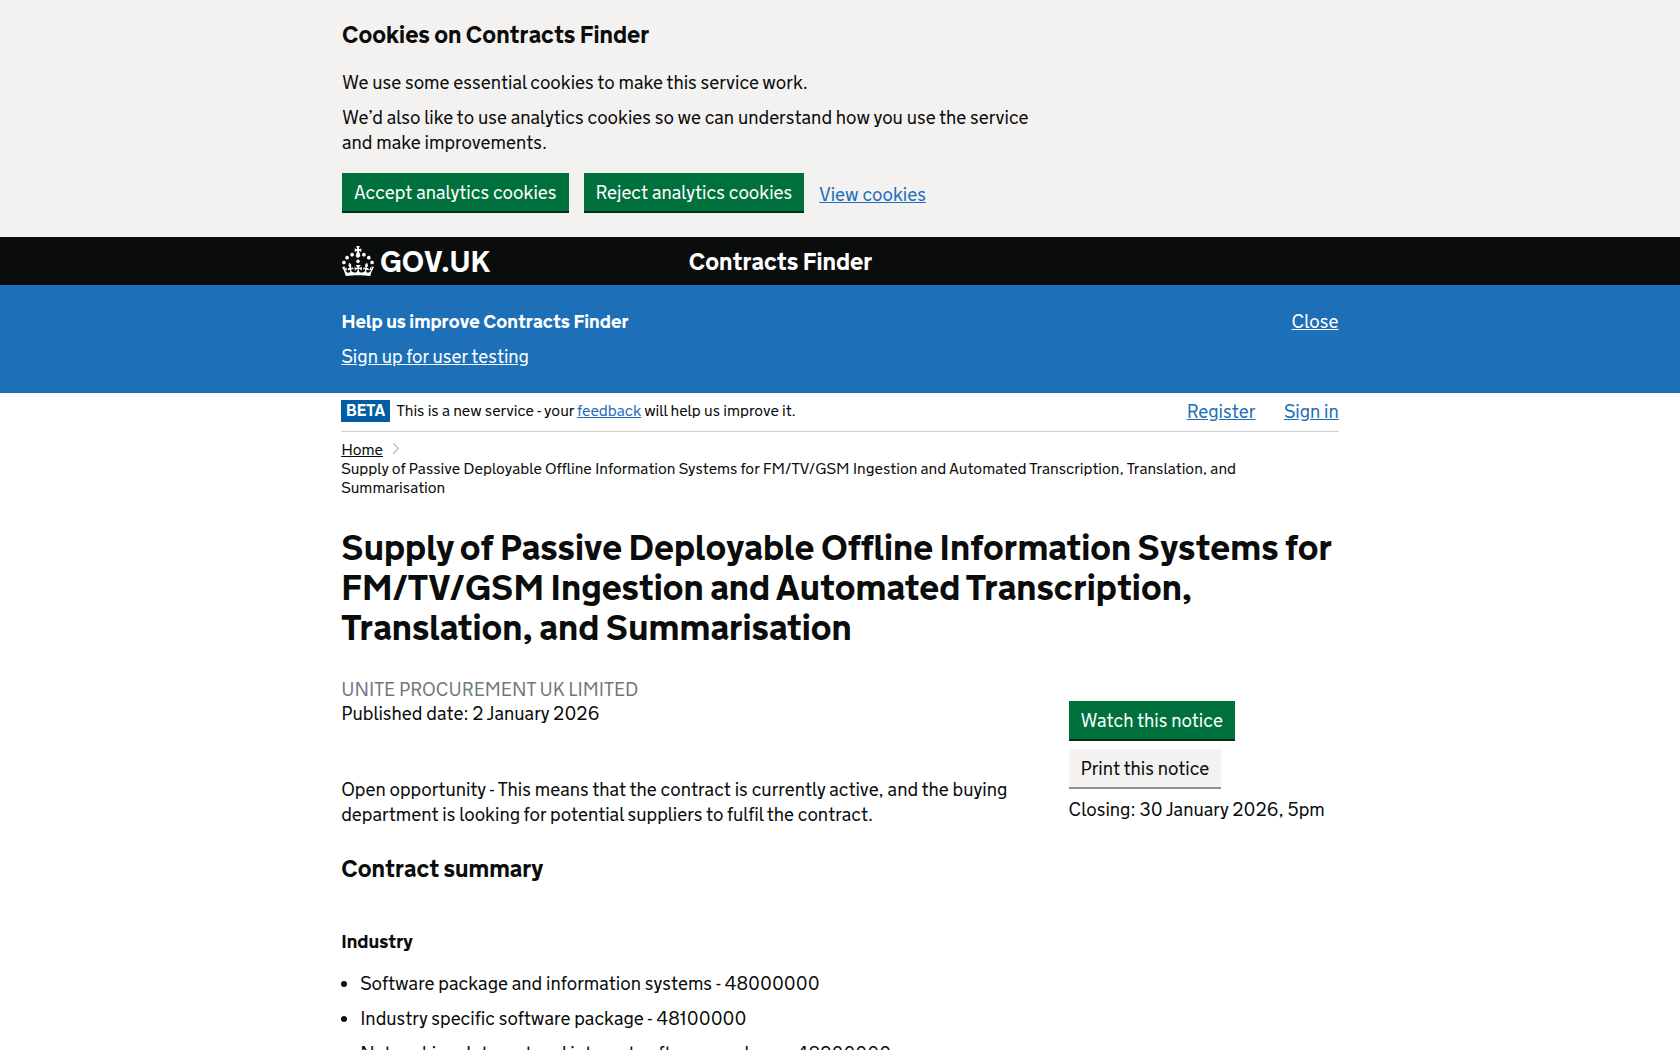Click the closing date 30 January 2026 text
The image size is (1680, 1050).
[x=1196, y=810]
